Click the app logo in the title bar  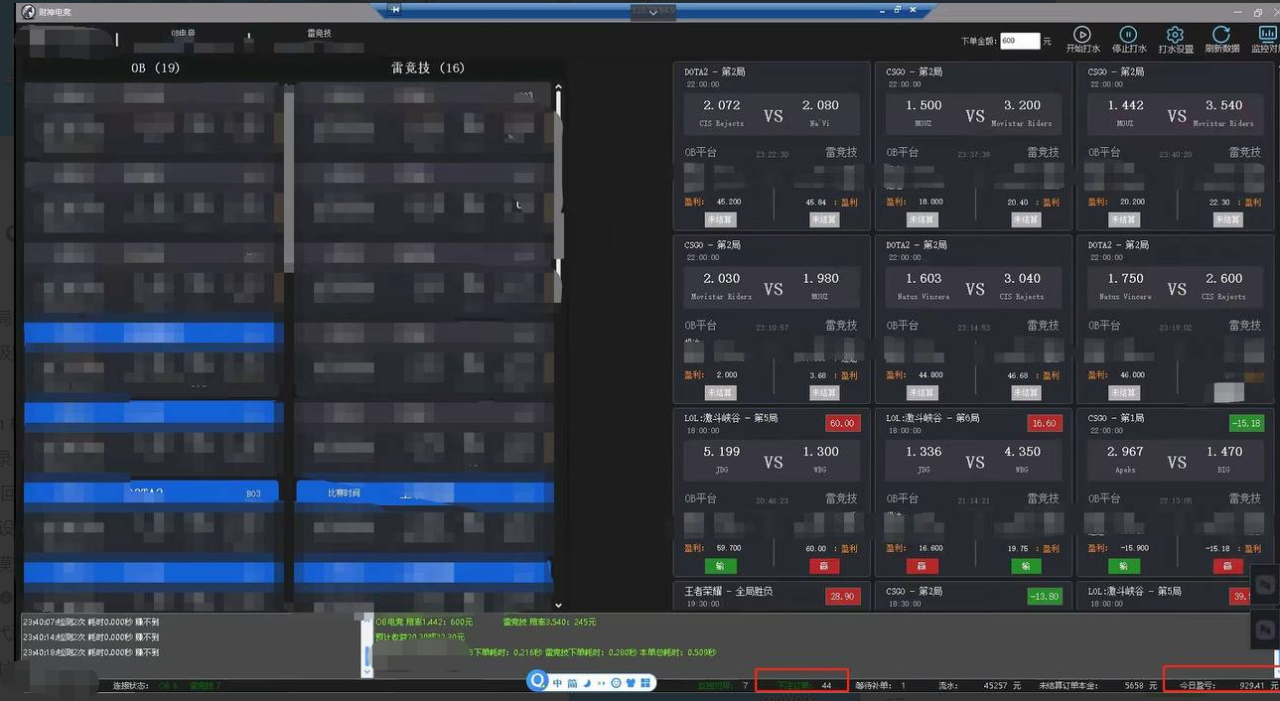[x=28, y=12]
